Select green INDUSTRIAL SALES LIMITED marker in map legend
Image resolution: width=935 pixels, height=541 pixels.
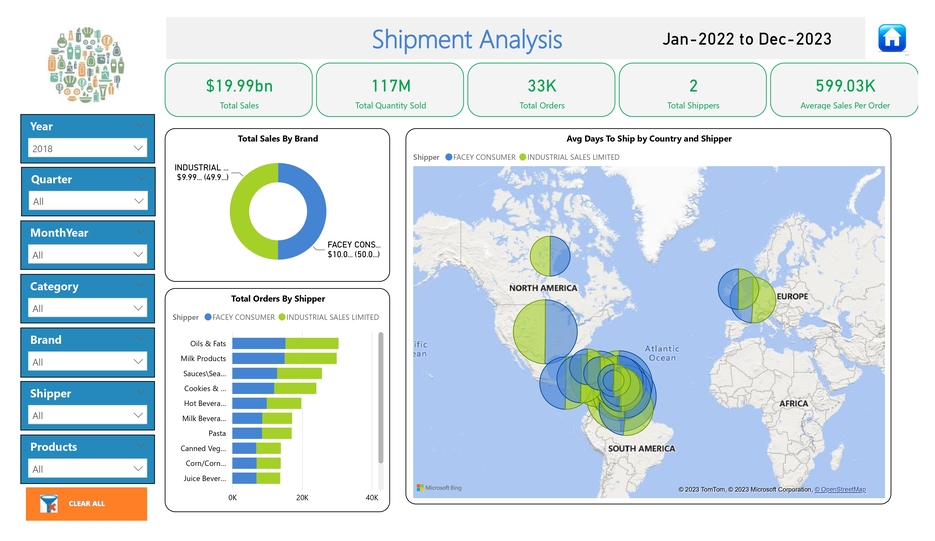[x=522, y=157]
